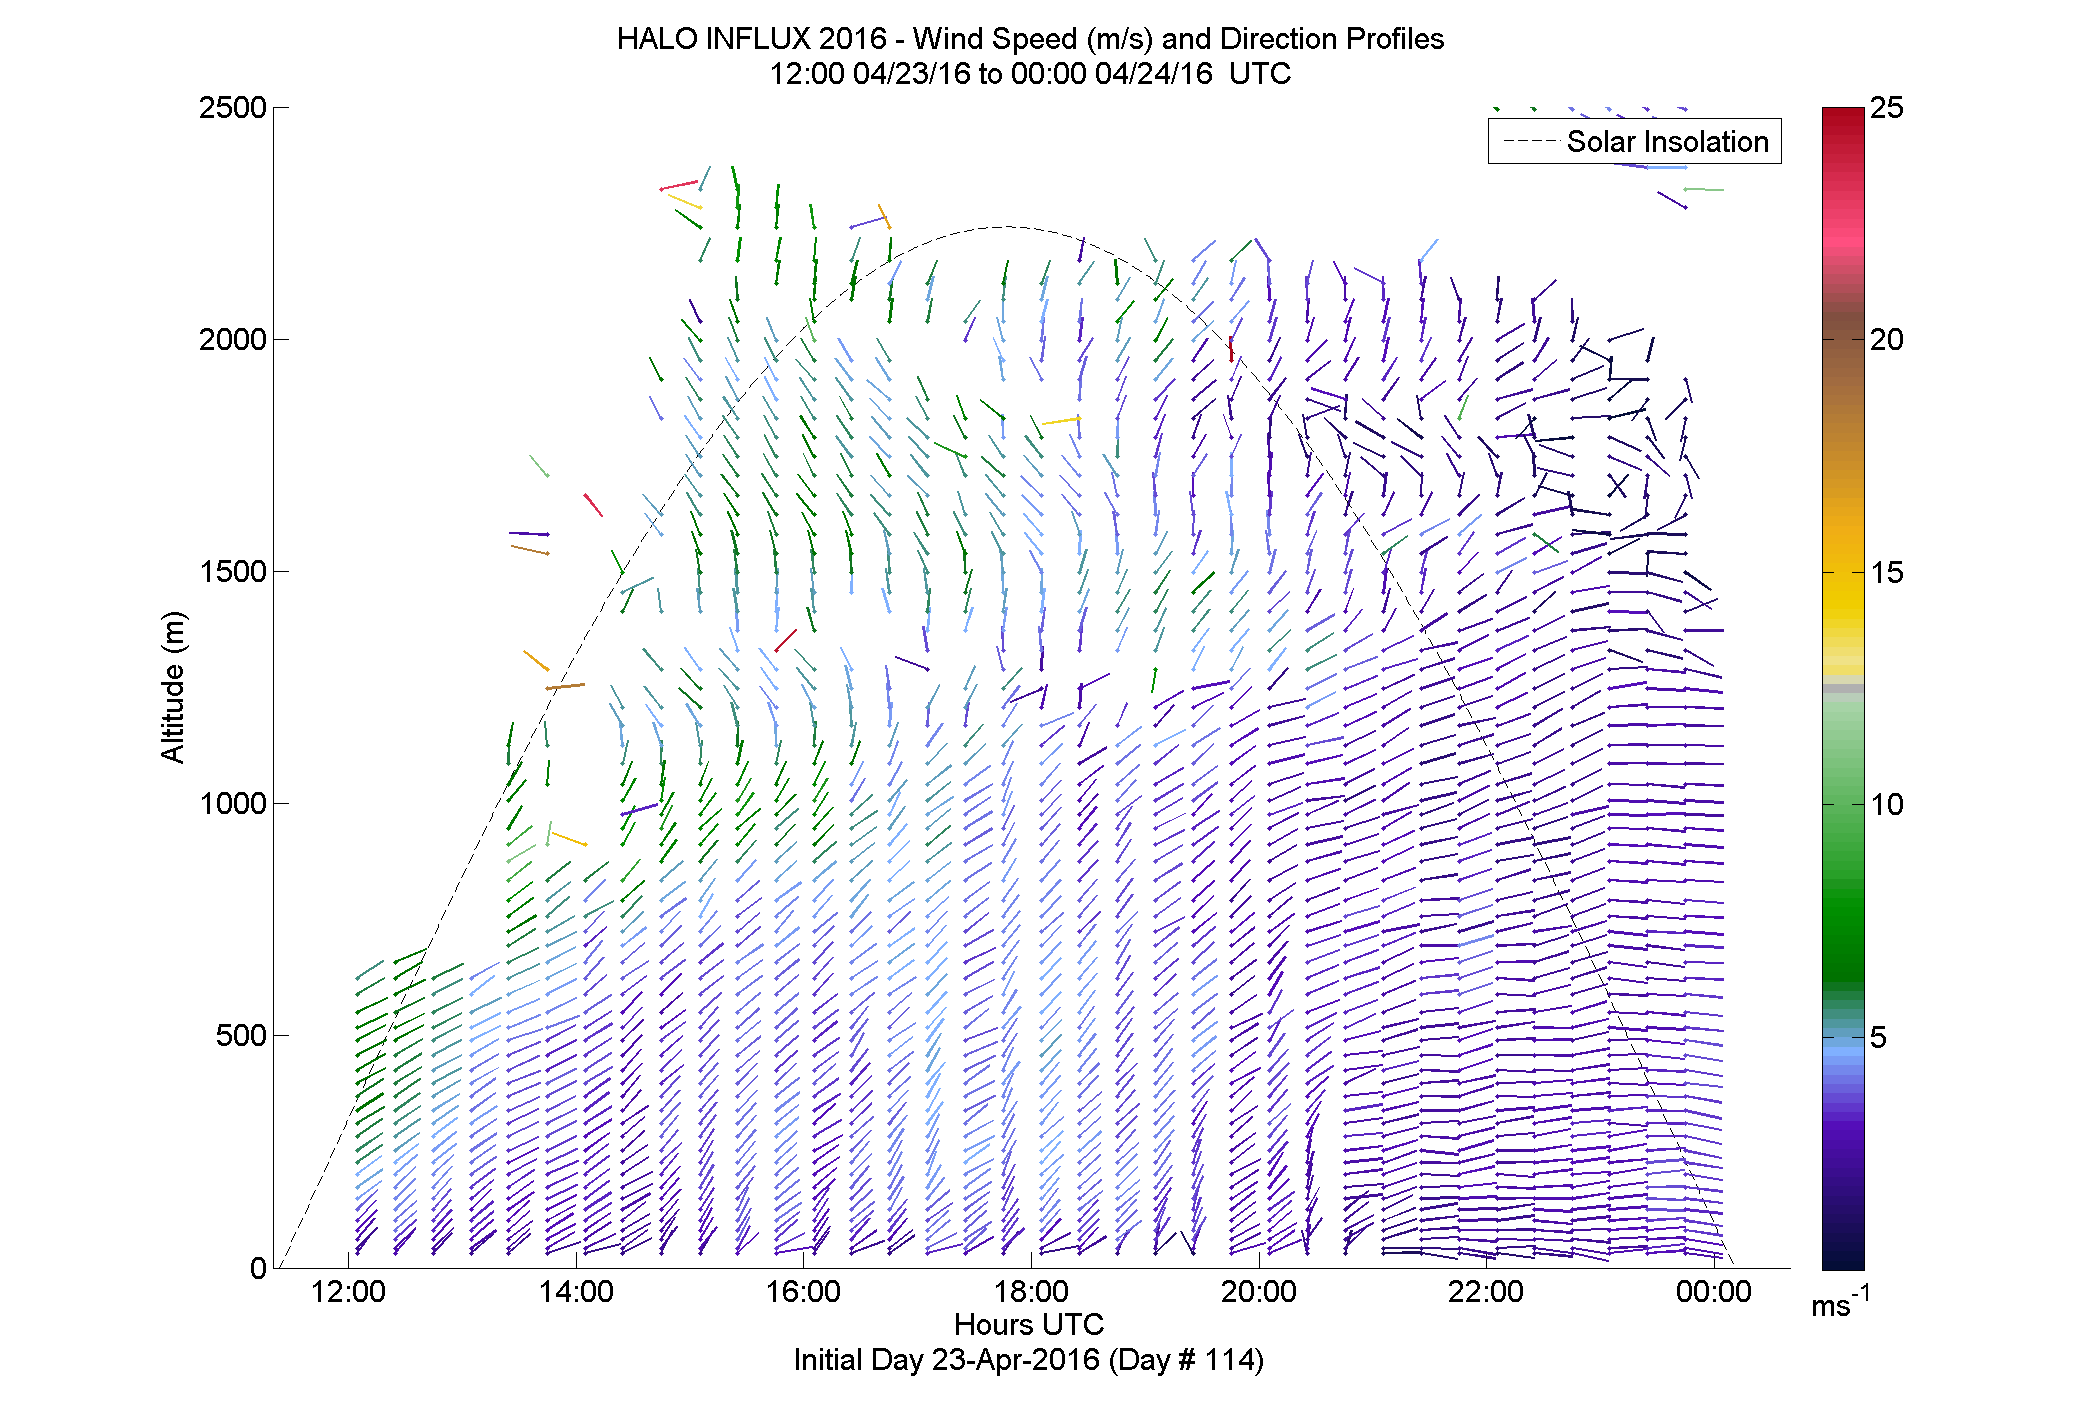Click the 1000 altitude tick label

(233, 803)
